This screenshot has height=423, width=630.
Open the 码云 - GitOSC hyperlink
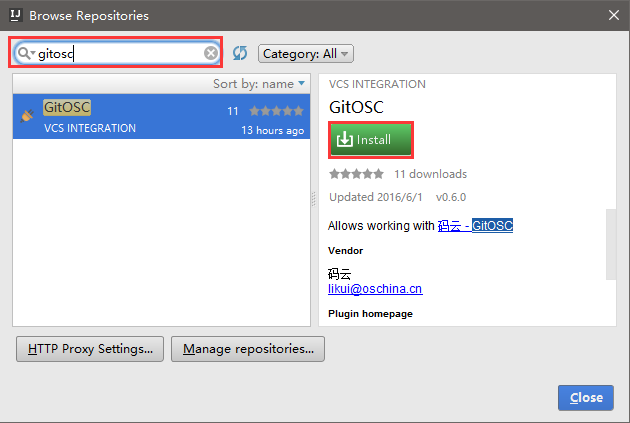coord(475,226)
